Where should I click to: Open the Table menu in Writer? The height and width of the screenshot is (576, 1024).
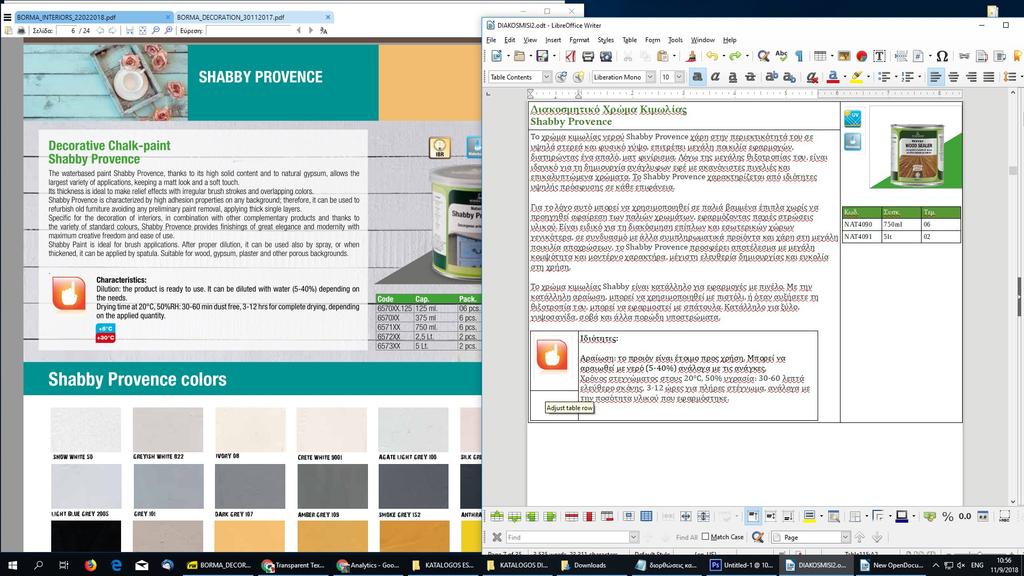[x=630, y=40]
